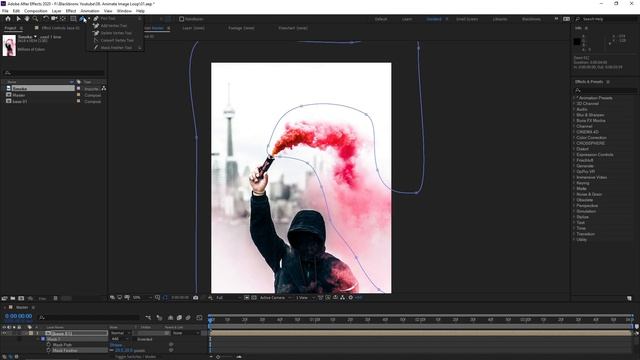Select the Selection arrow tool
Viewport: 640px width, 360px height.
18,19
